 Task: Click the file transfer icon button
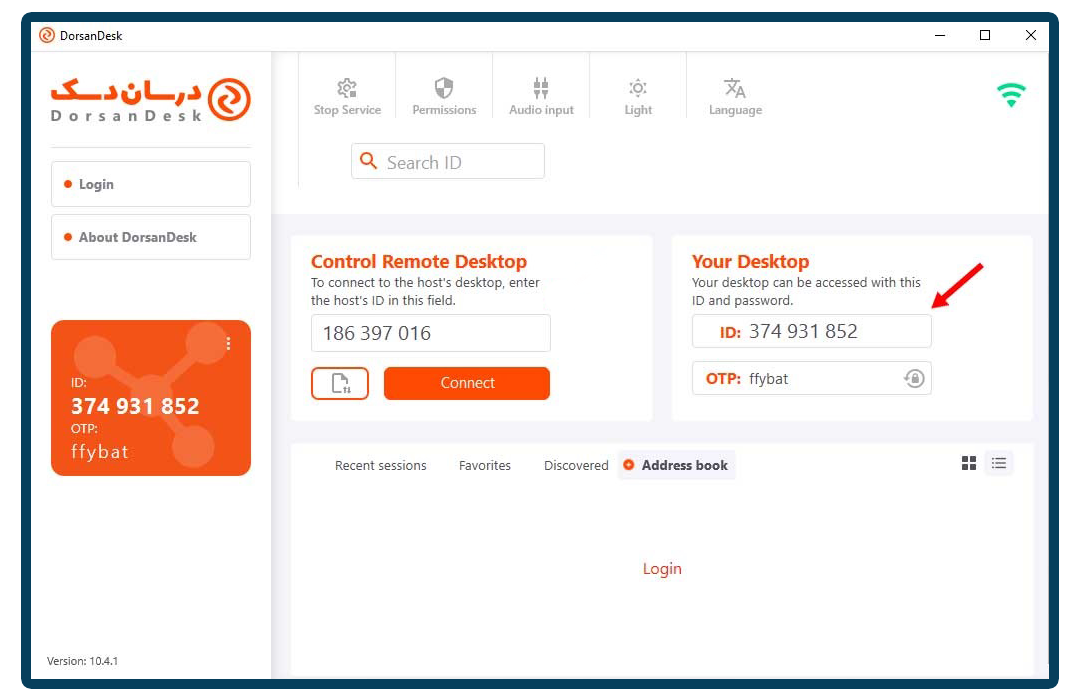pos(340,383)
